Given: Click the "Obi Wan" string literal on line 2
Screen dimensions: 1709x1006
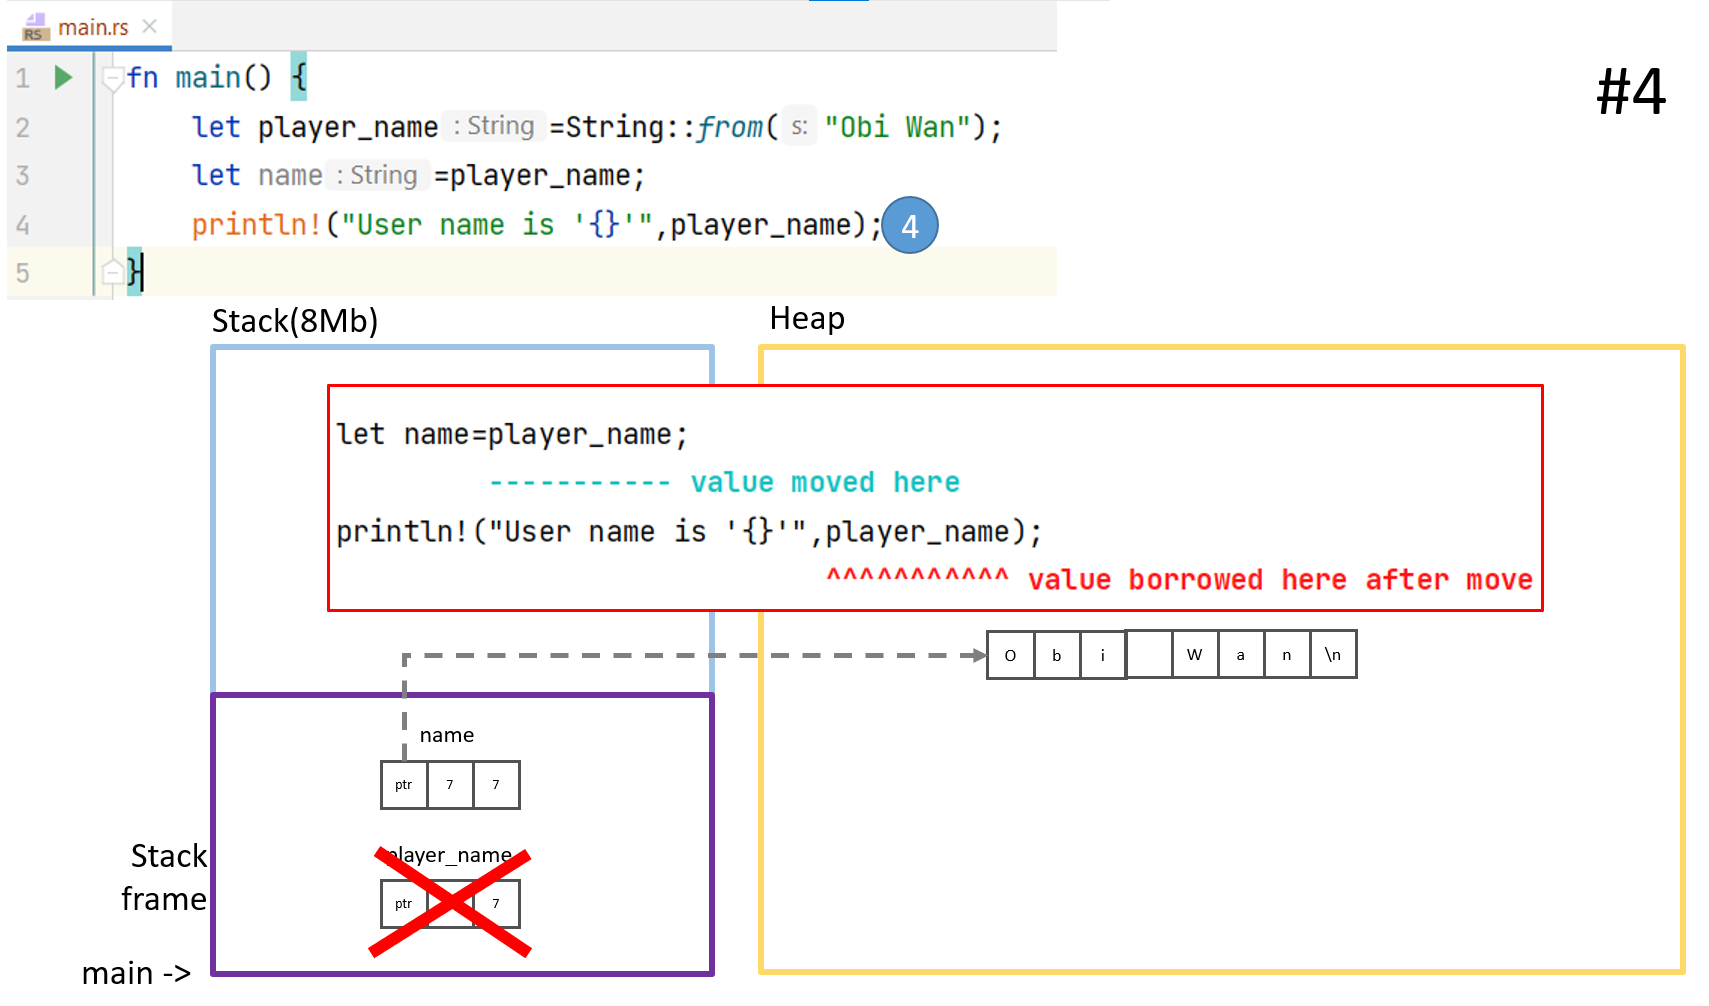Looking at the screenshot, I should click(x=896, y=127).
